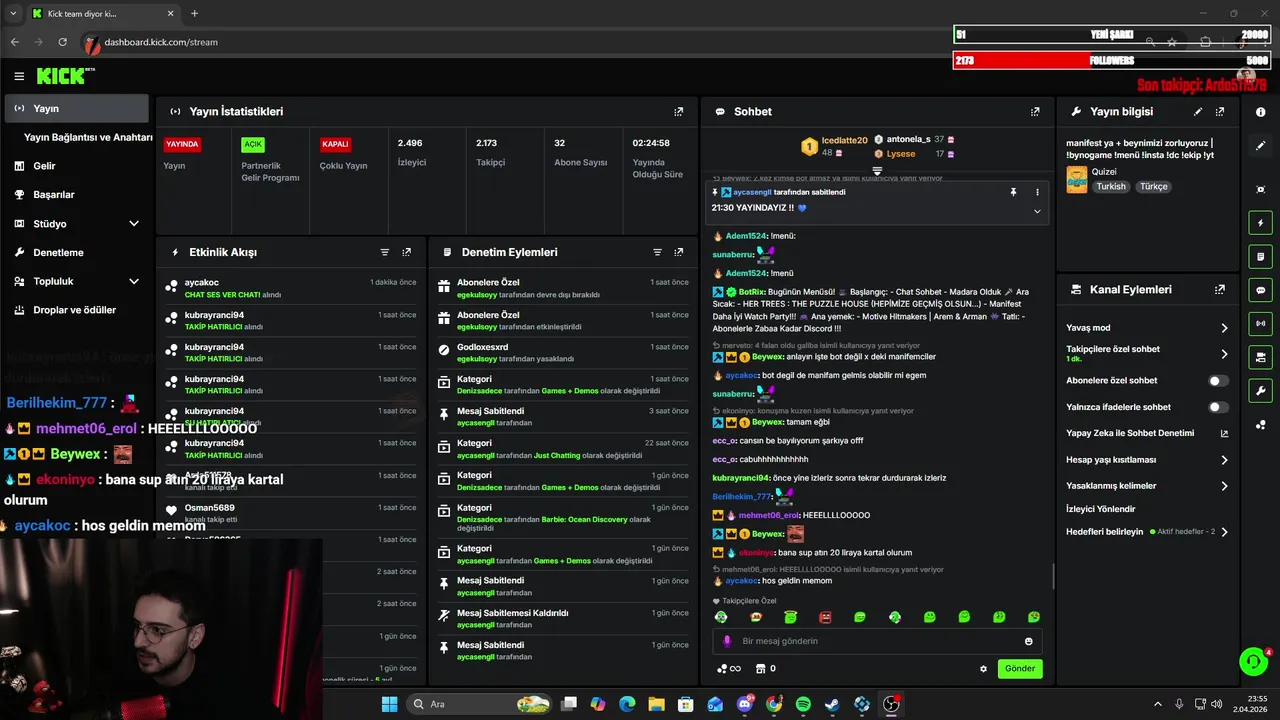Unpin the pinned message via the pin icon
The width and height of the screenshot is (1280, 720).
[1013, 192]
